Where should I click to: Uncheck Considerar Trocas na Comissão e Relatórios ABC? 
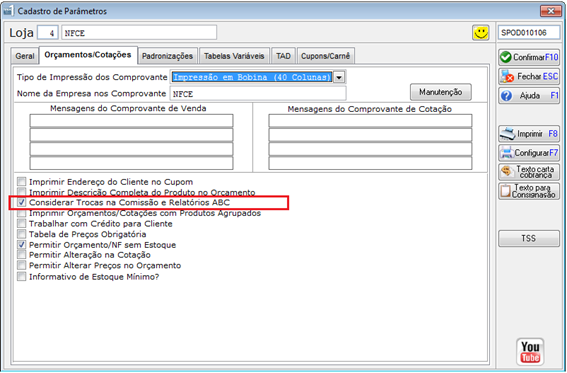click(x=22, y=202)
